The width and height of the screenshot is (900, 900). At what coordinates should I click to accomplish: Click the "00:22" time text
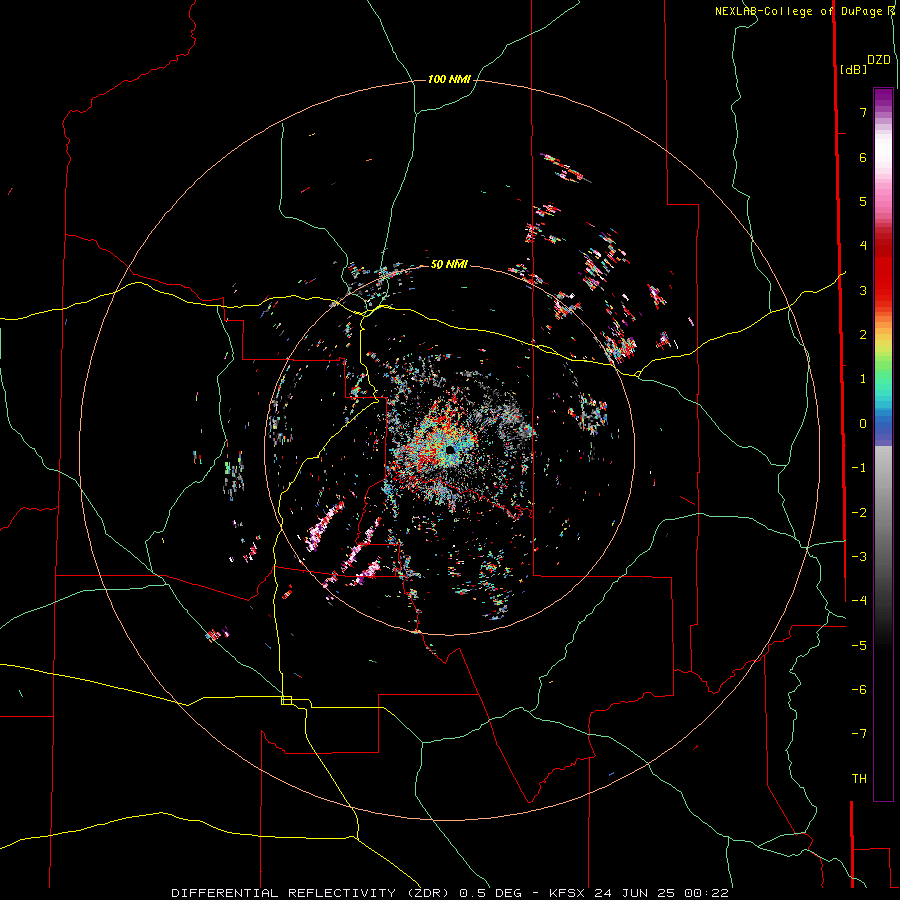click(707, 893)
